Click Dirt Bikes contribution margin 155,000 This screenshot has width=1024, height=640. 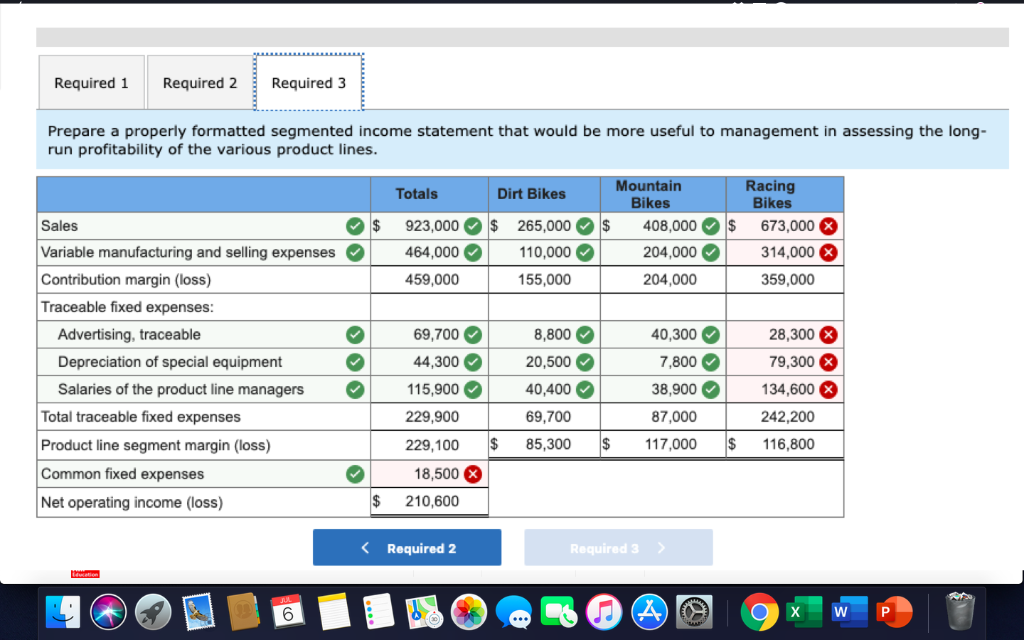[x=545, y=280]
